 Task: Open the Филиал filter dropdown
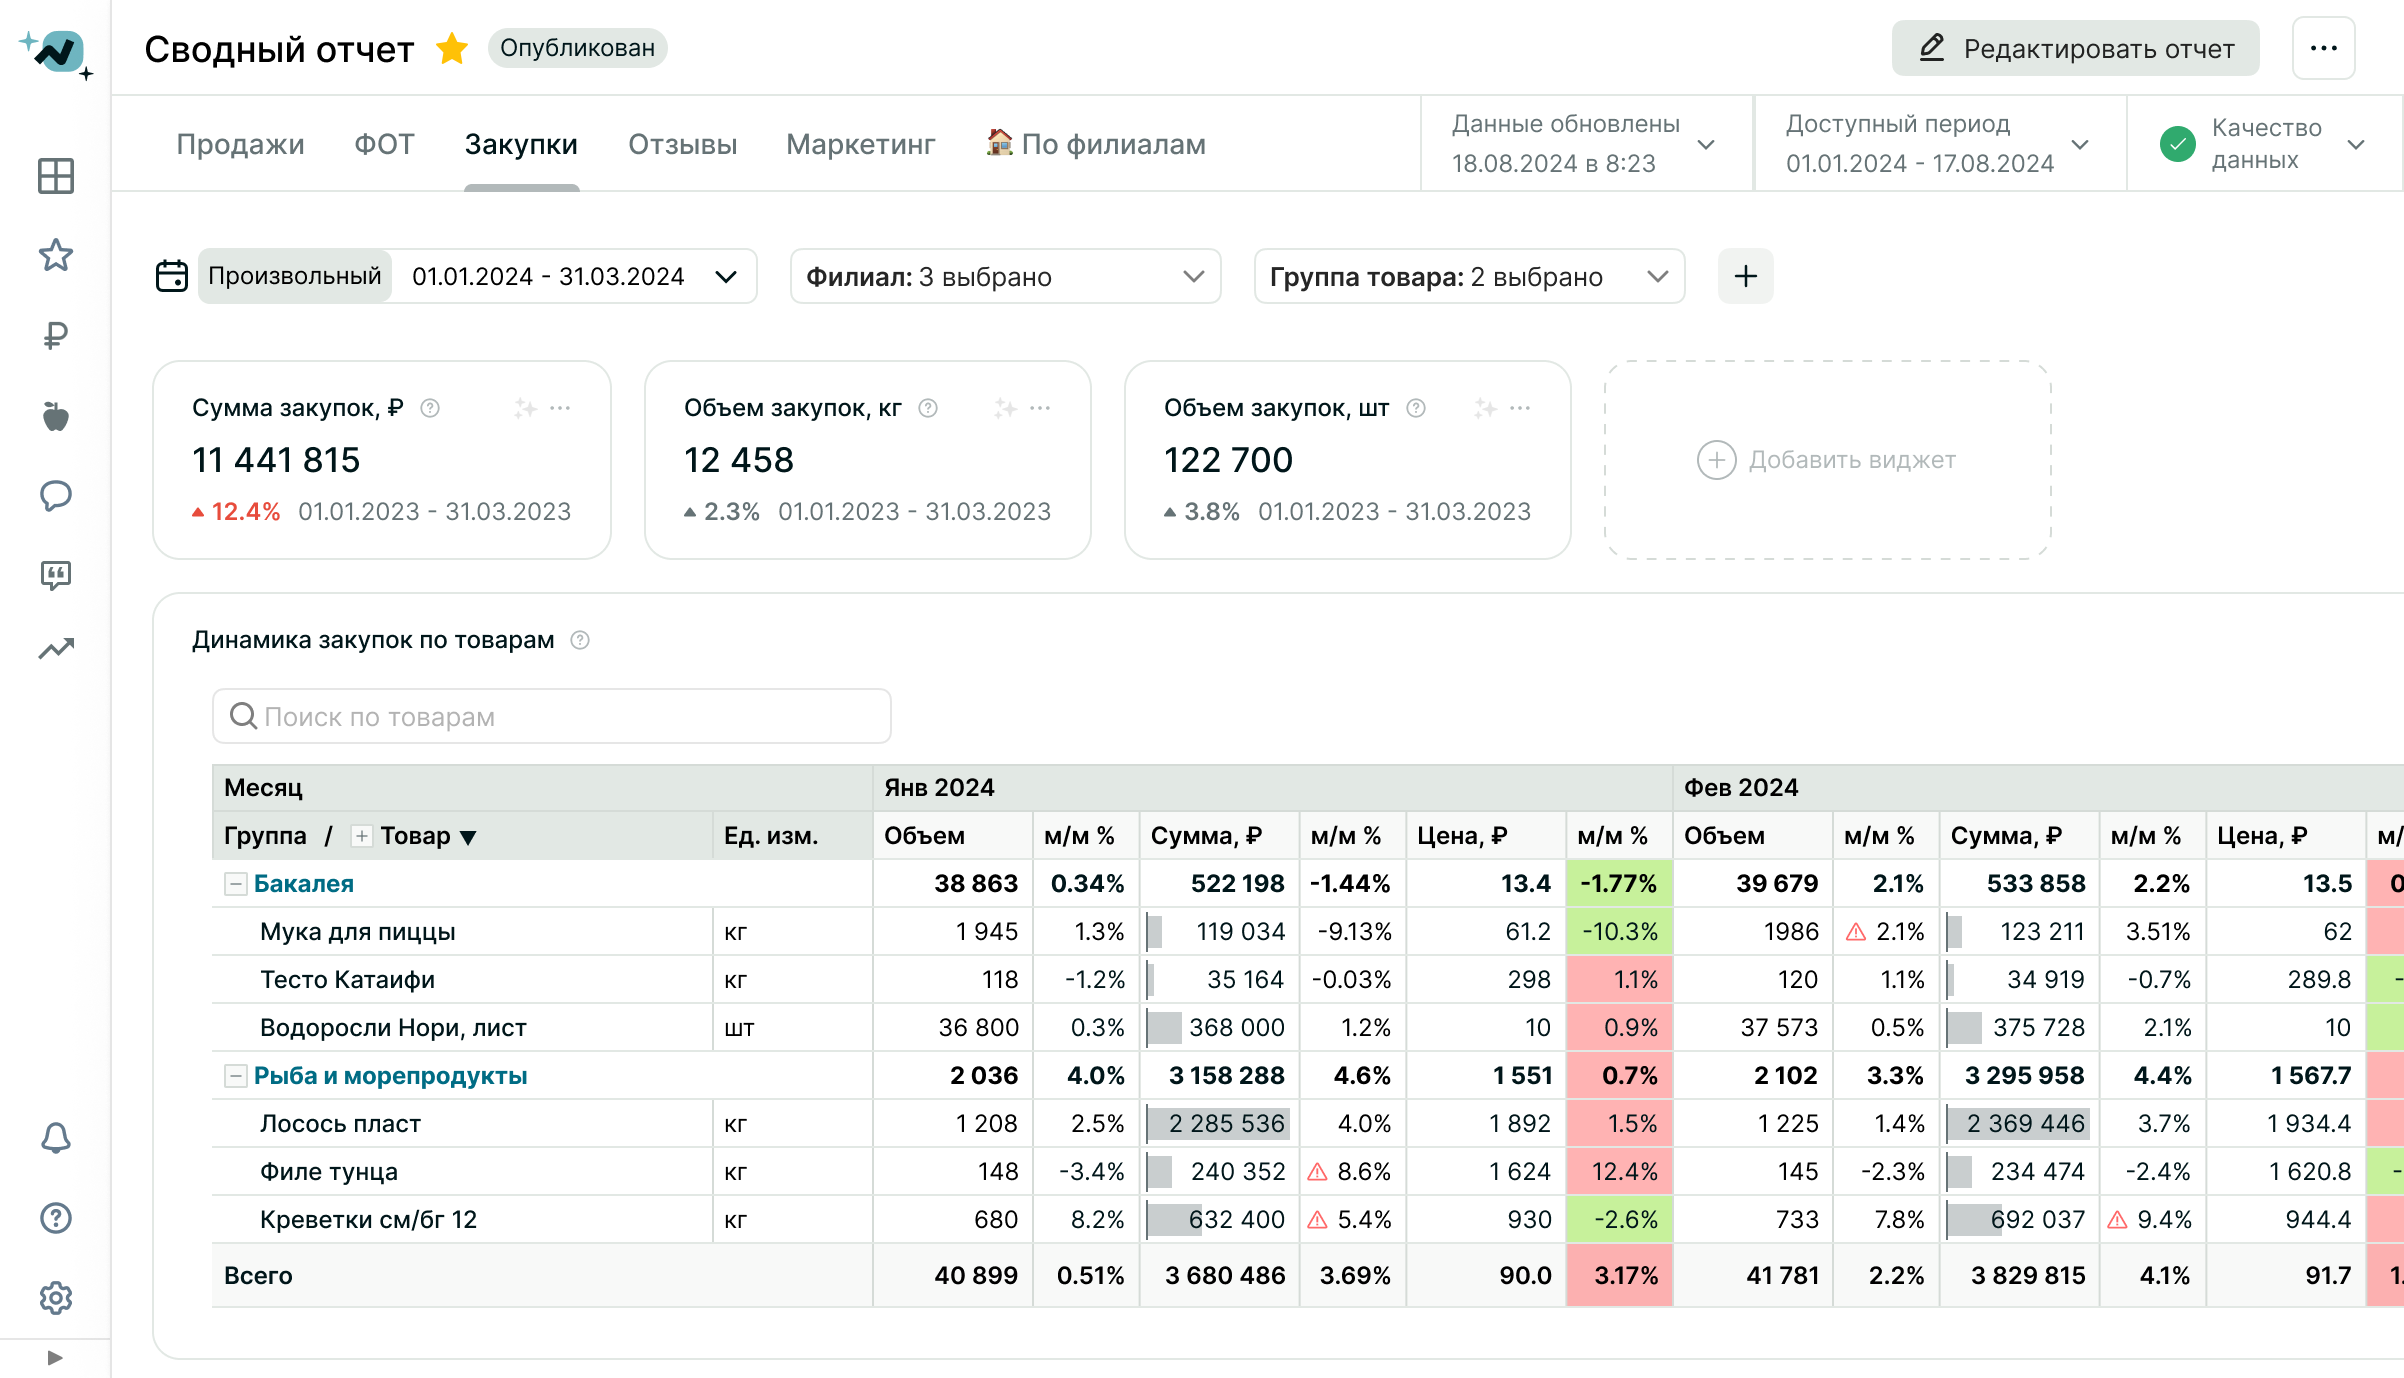point(1005,276)
